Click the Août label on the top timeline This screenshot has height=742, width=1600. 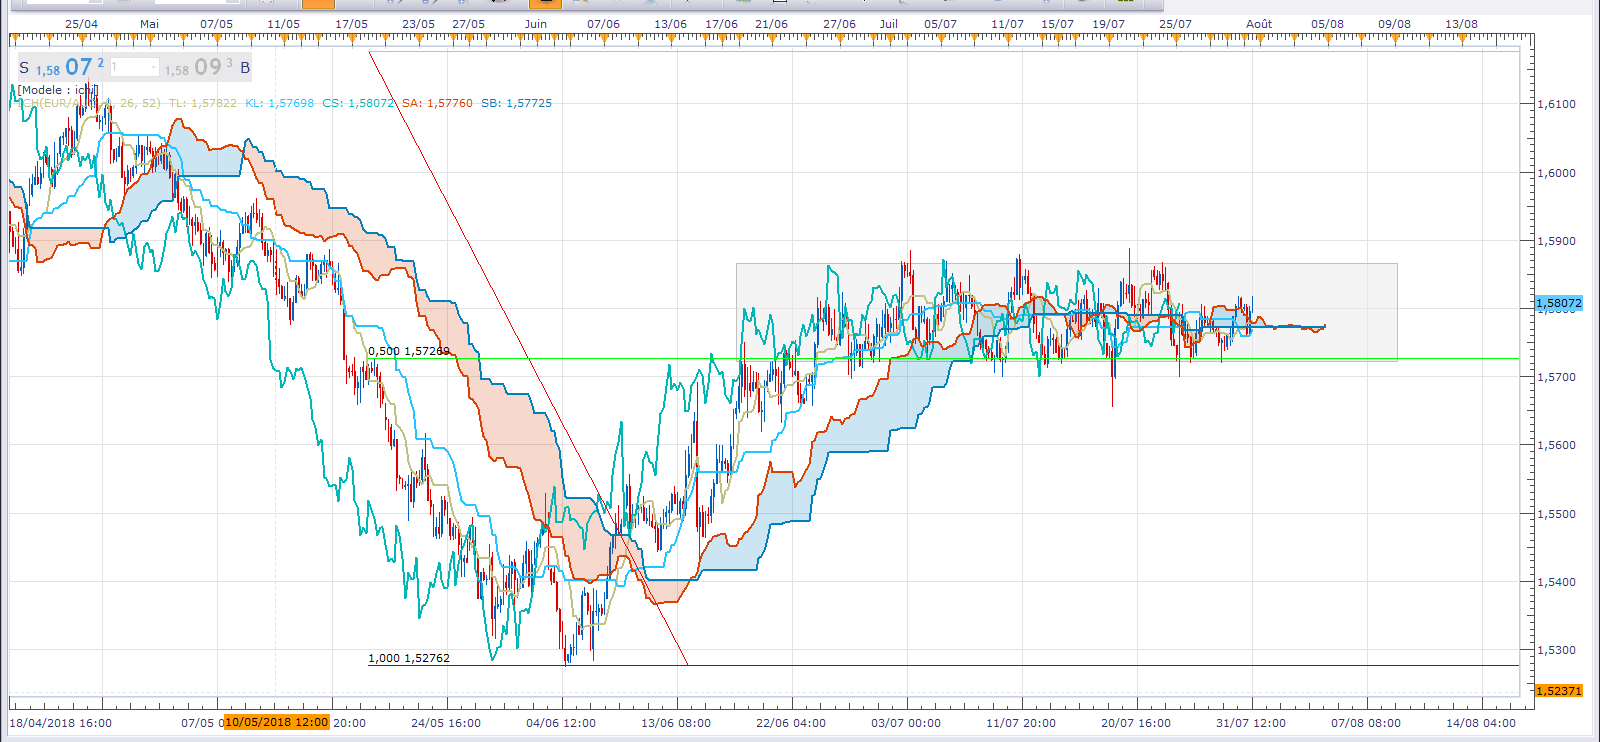[x=1259, y=24]
